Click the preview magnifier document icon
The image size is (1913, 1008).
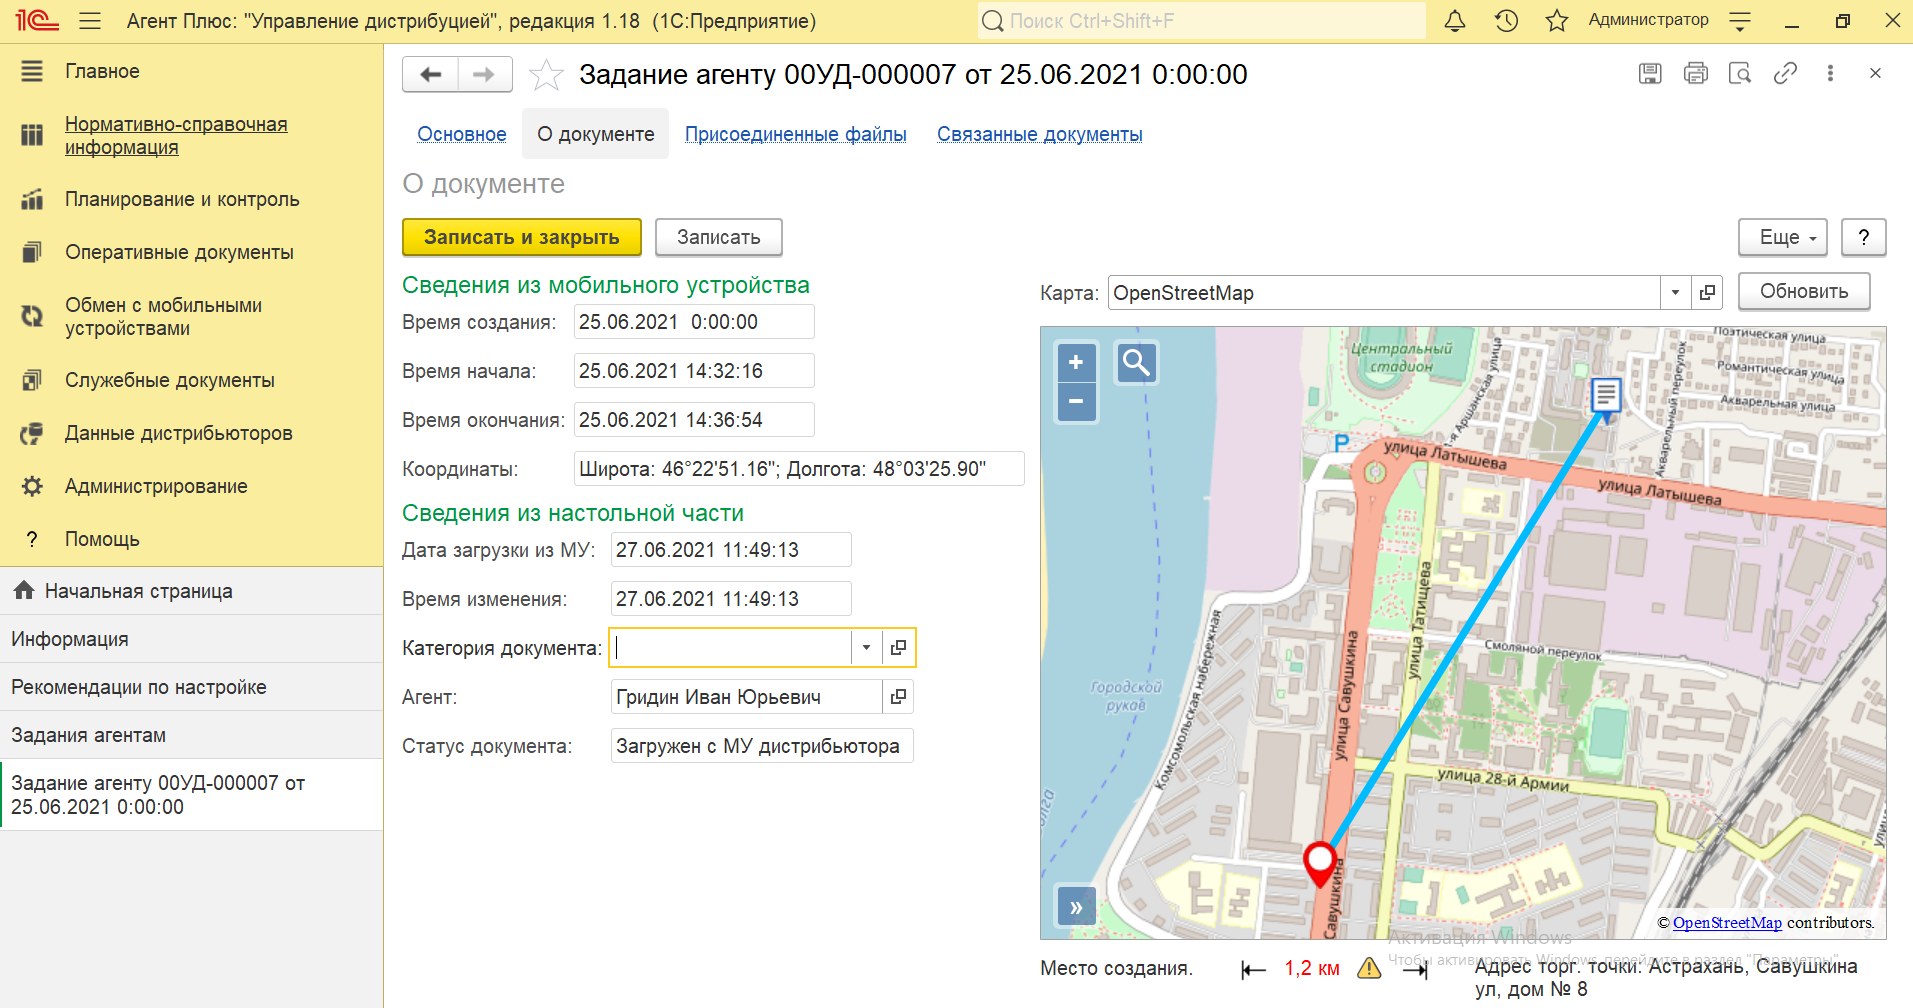tap(1740, 73)
